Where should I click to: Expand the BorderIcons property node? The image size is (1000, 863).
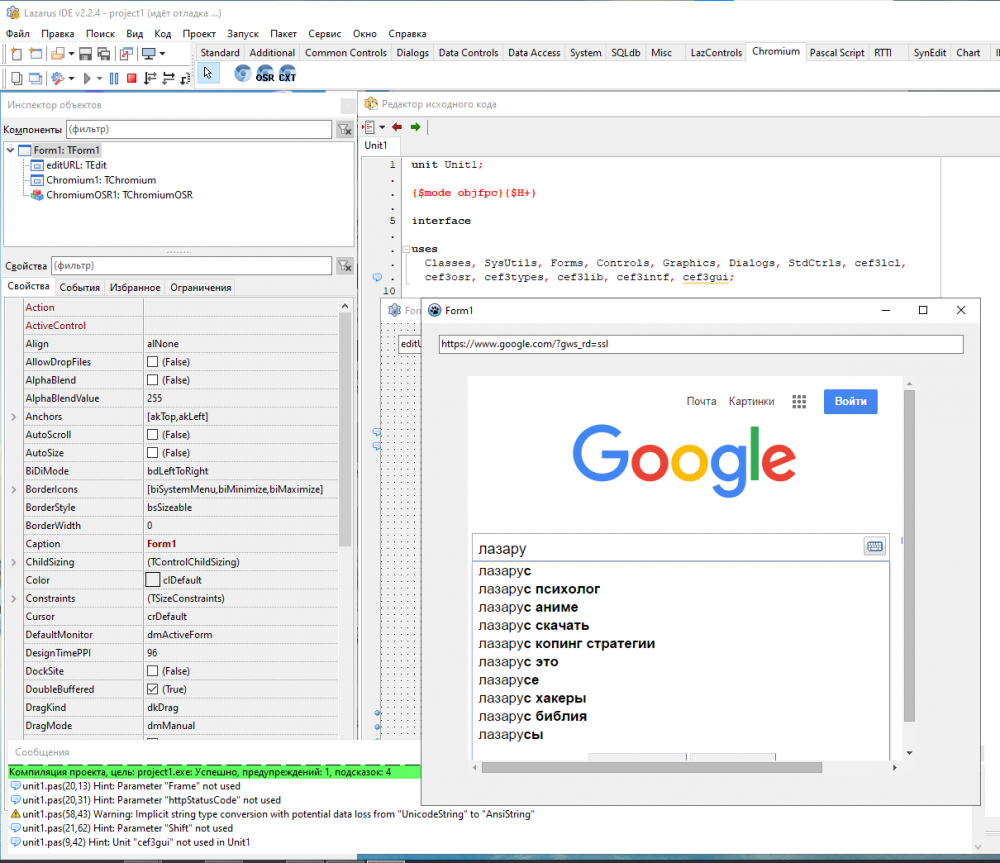coord(14,489)
